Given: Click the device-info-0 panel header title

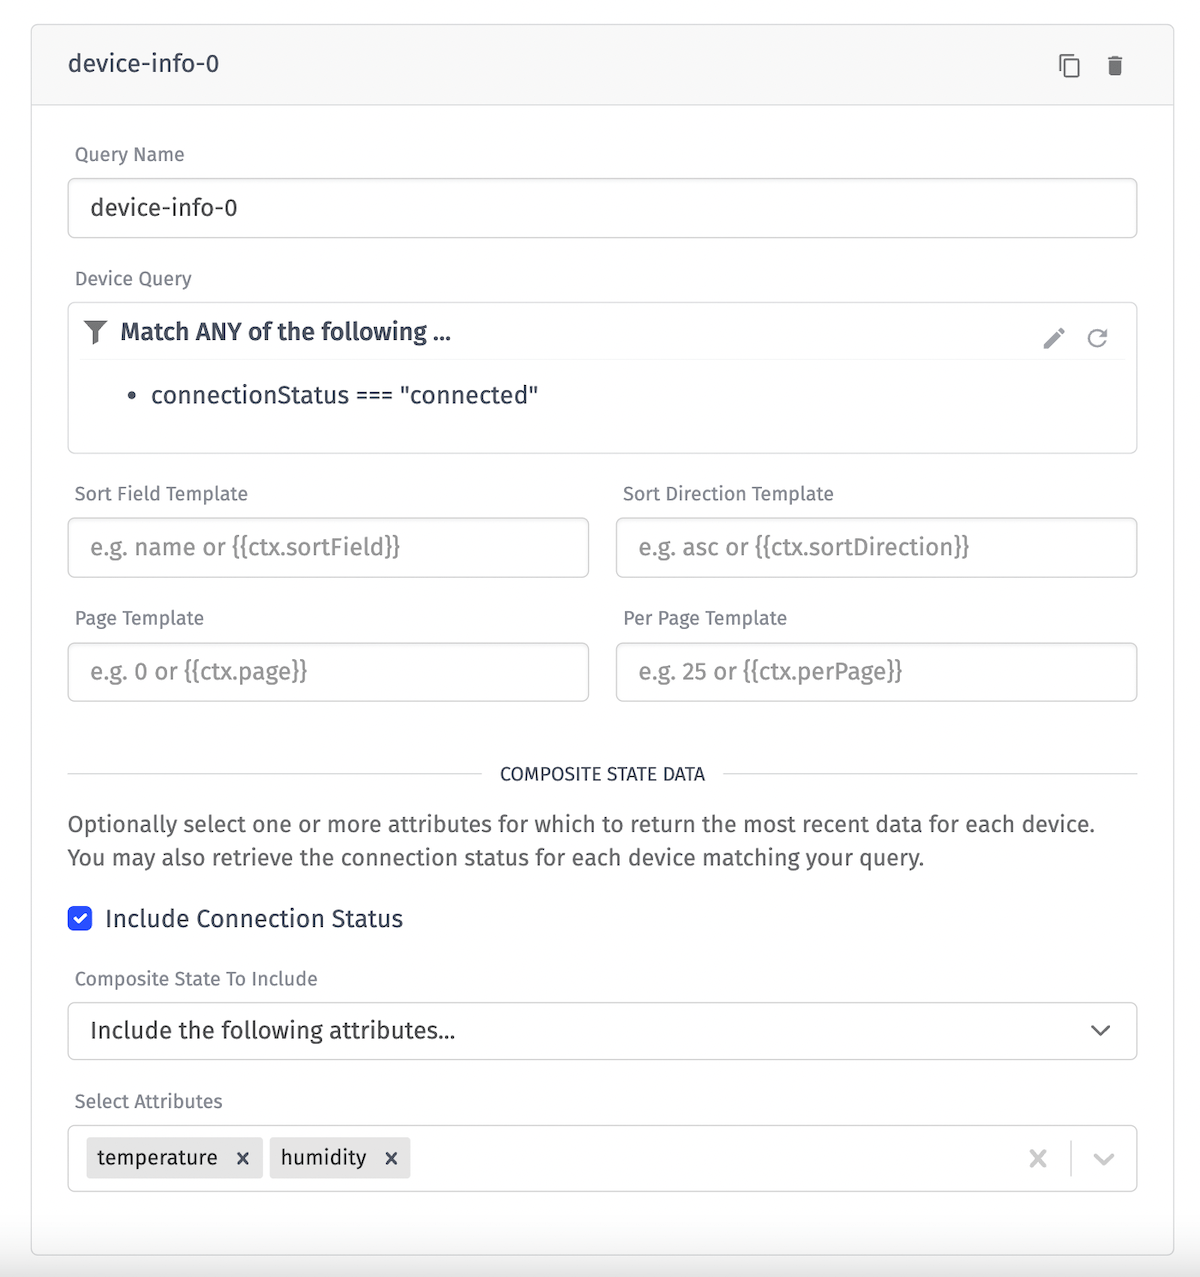Looking at the screenshot, I should coord(143,64).
